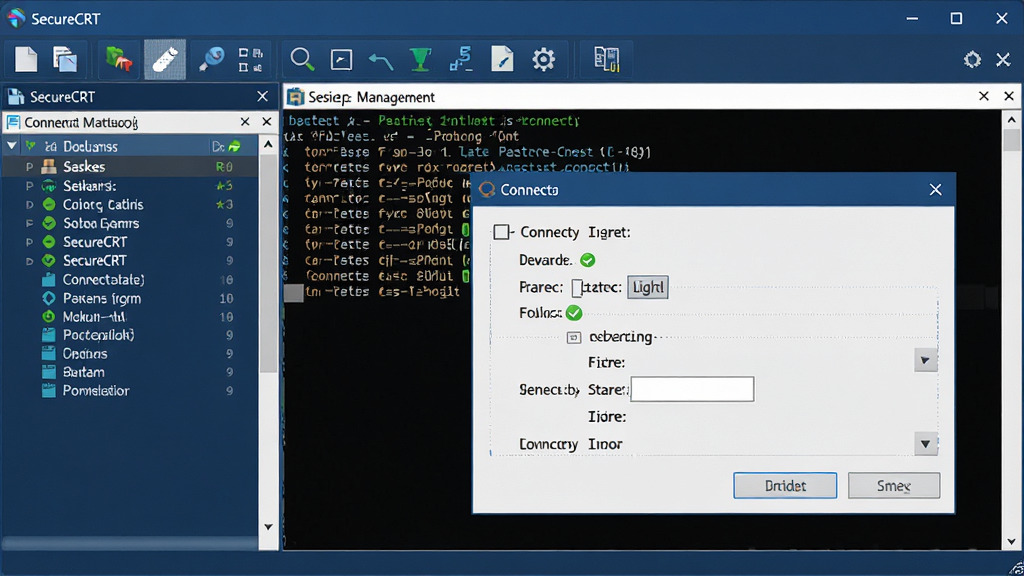Click the Sesiep Management panel icon
Image resolution: width=1024 pixels, height=576 pixels.
[295, 97]
